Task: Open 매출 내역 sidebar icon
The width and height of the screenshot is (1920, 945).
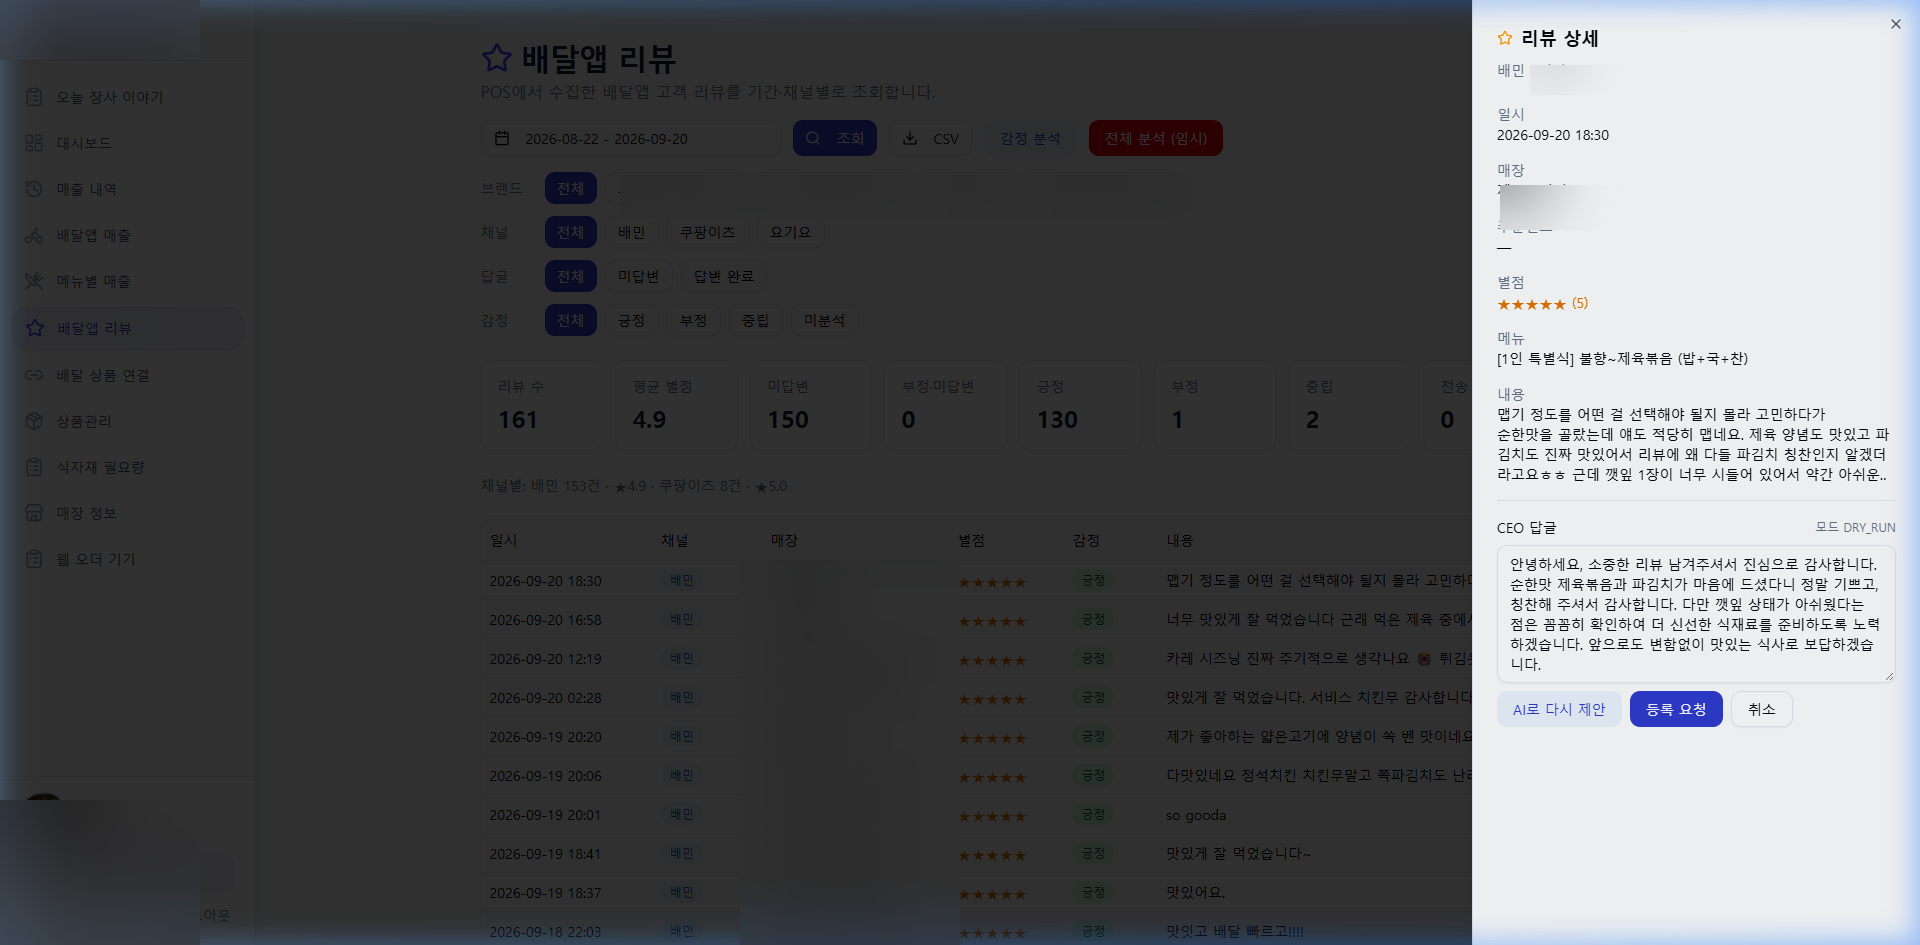Action: (x=34, y=189)
